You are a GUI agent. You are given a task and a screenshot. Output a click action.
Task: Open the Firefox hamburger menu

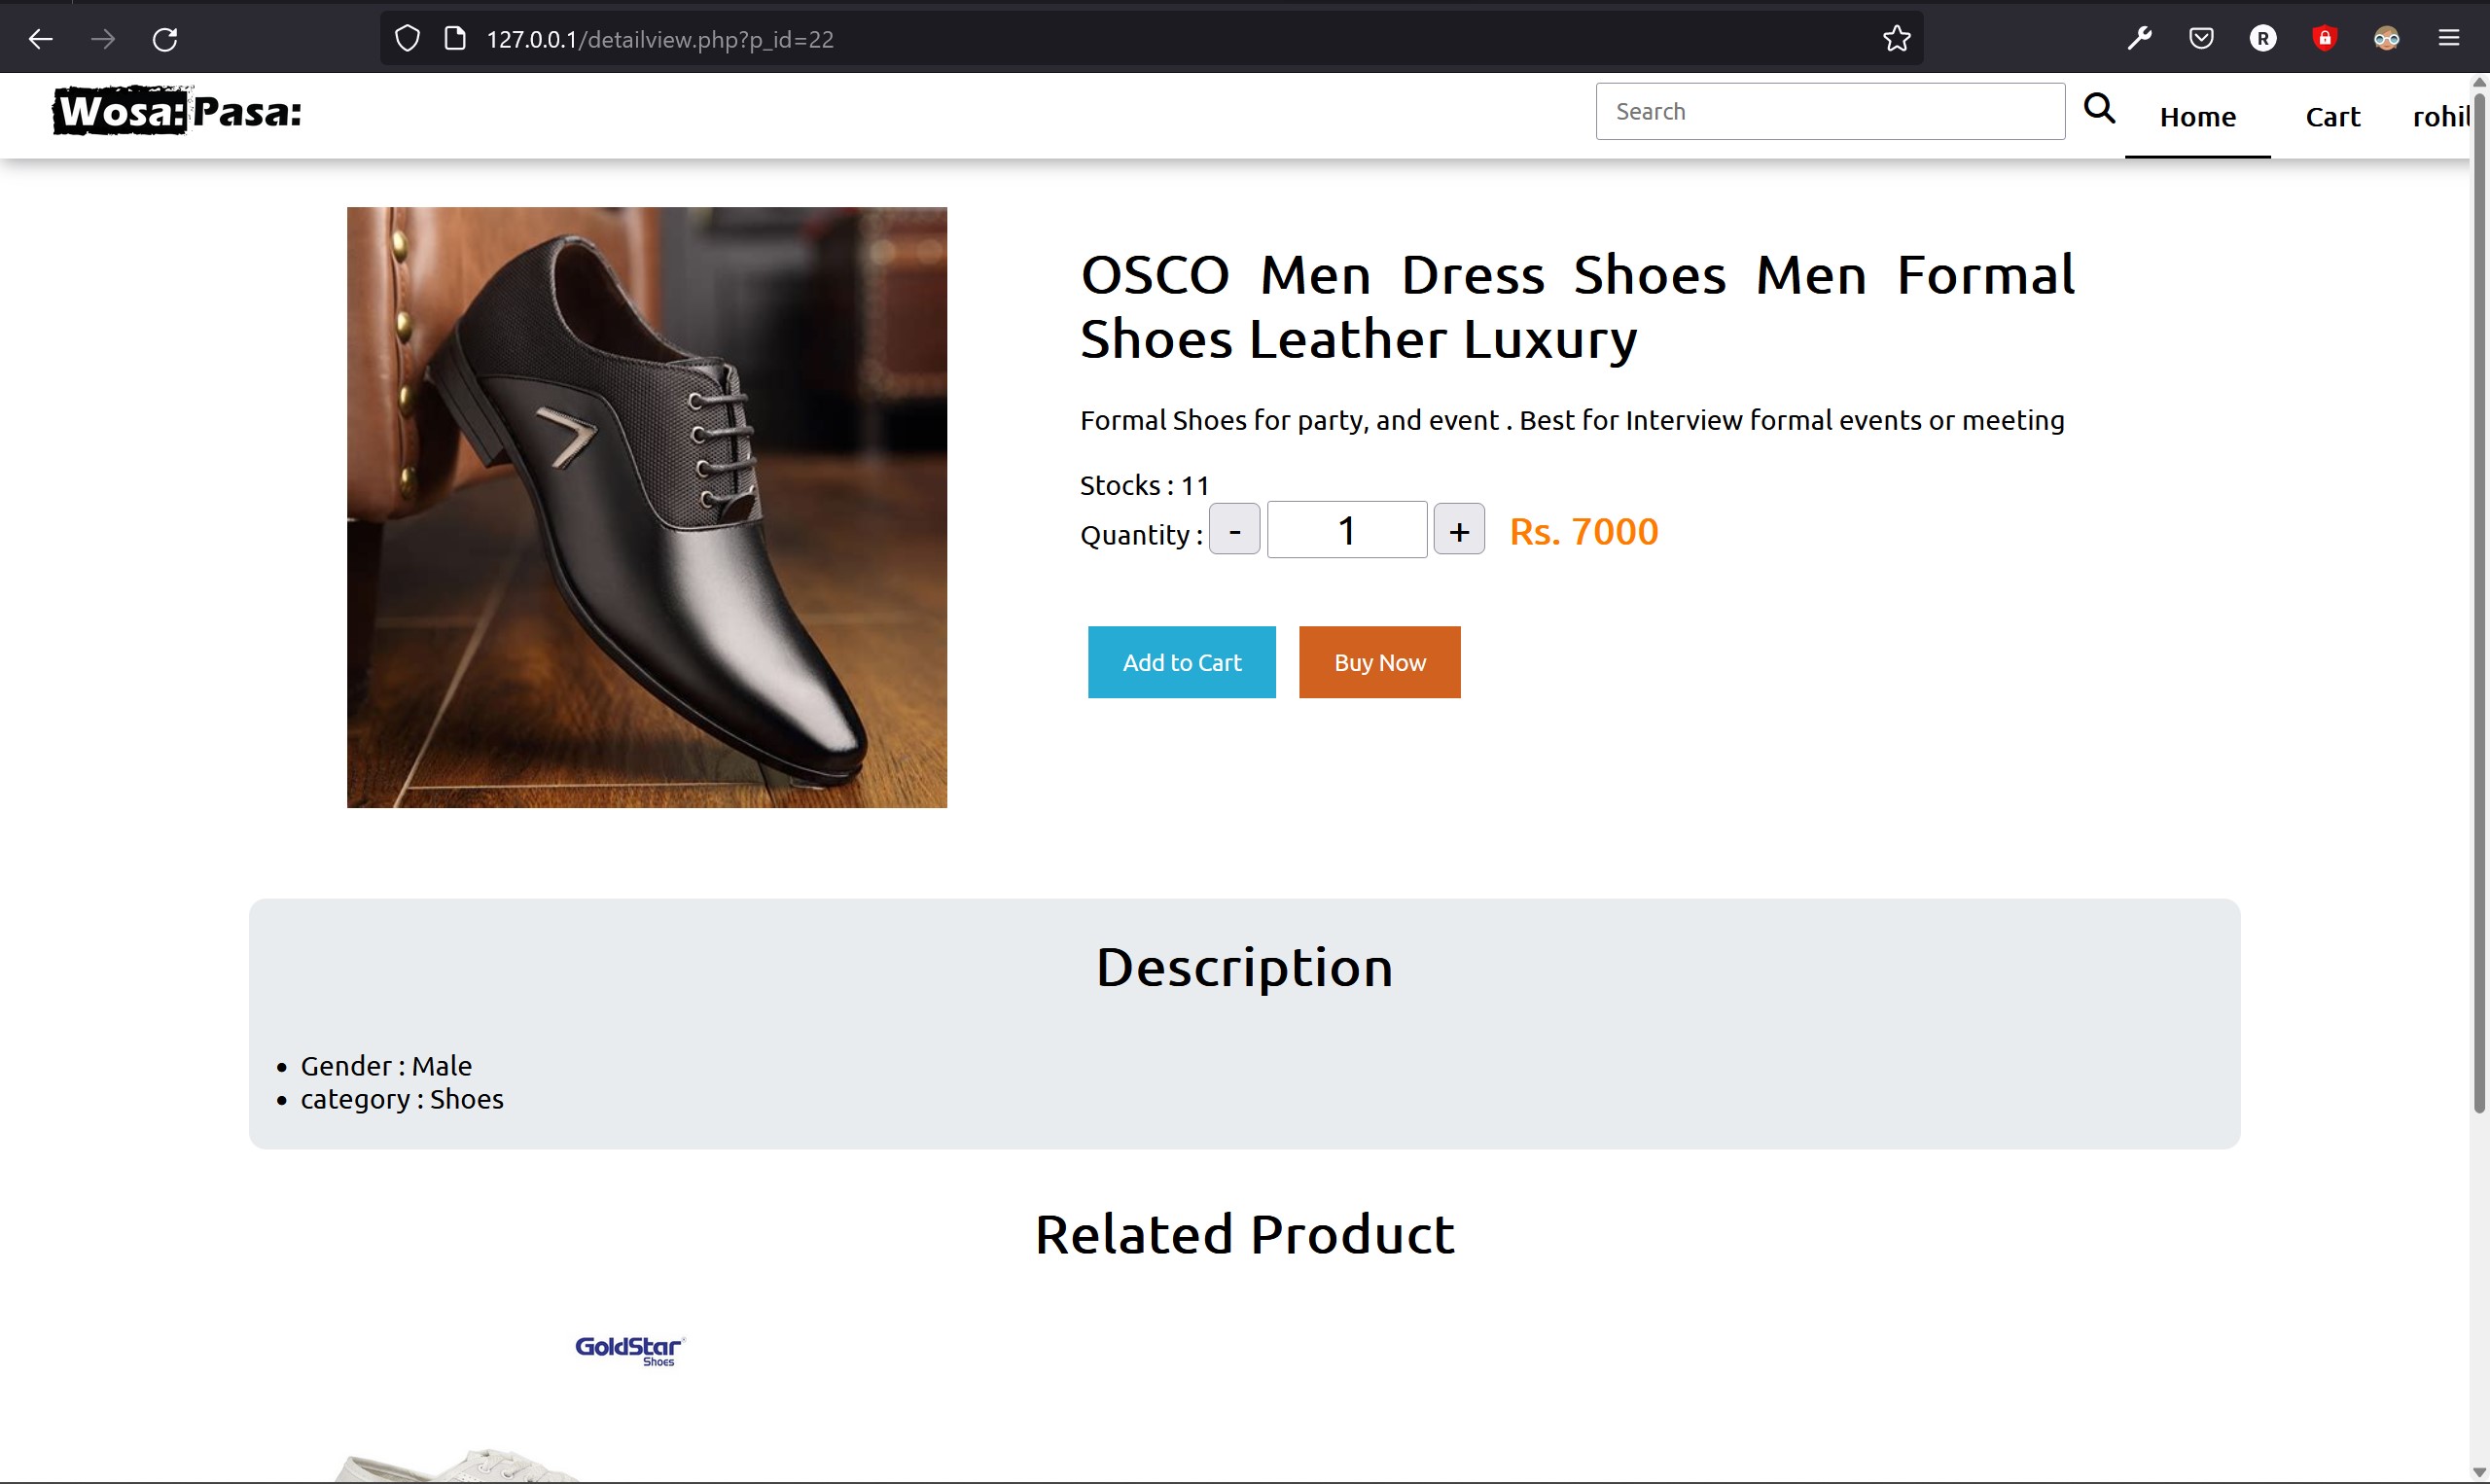point(2448,39)
